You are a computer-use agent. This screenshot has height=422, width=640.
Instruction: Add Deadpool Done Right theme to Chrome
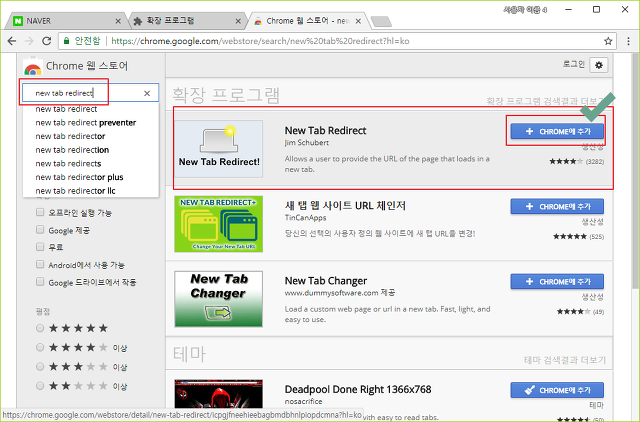pos(557,390)
